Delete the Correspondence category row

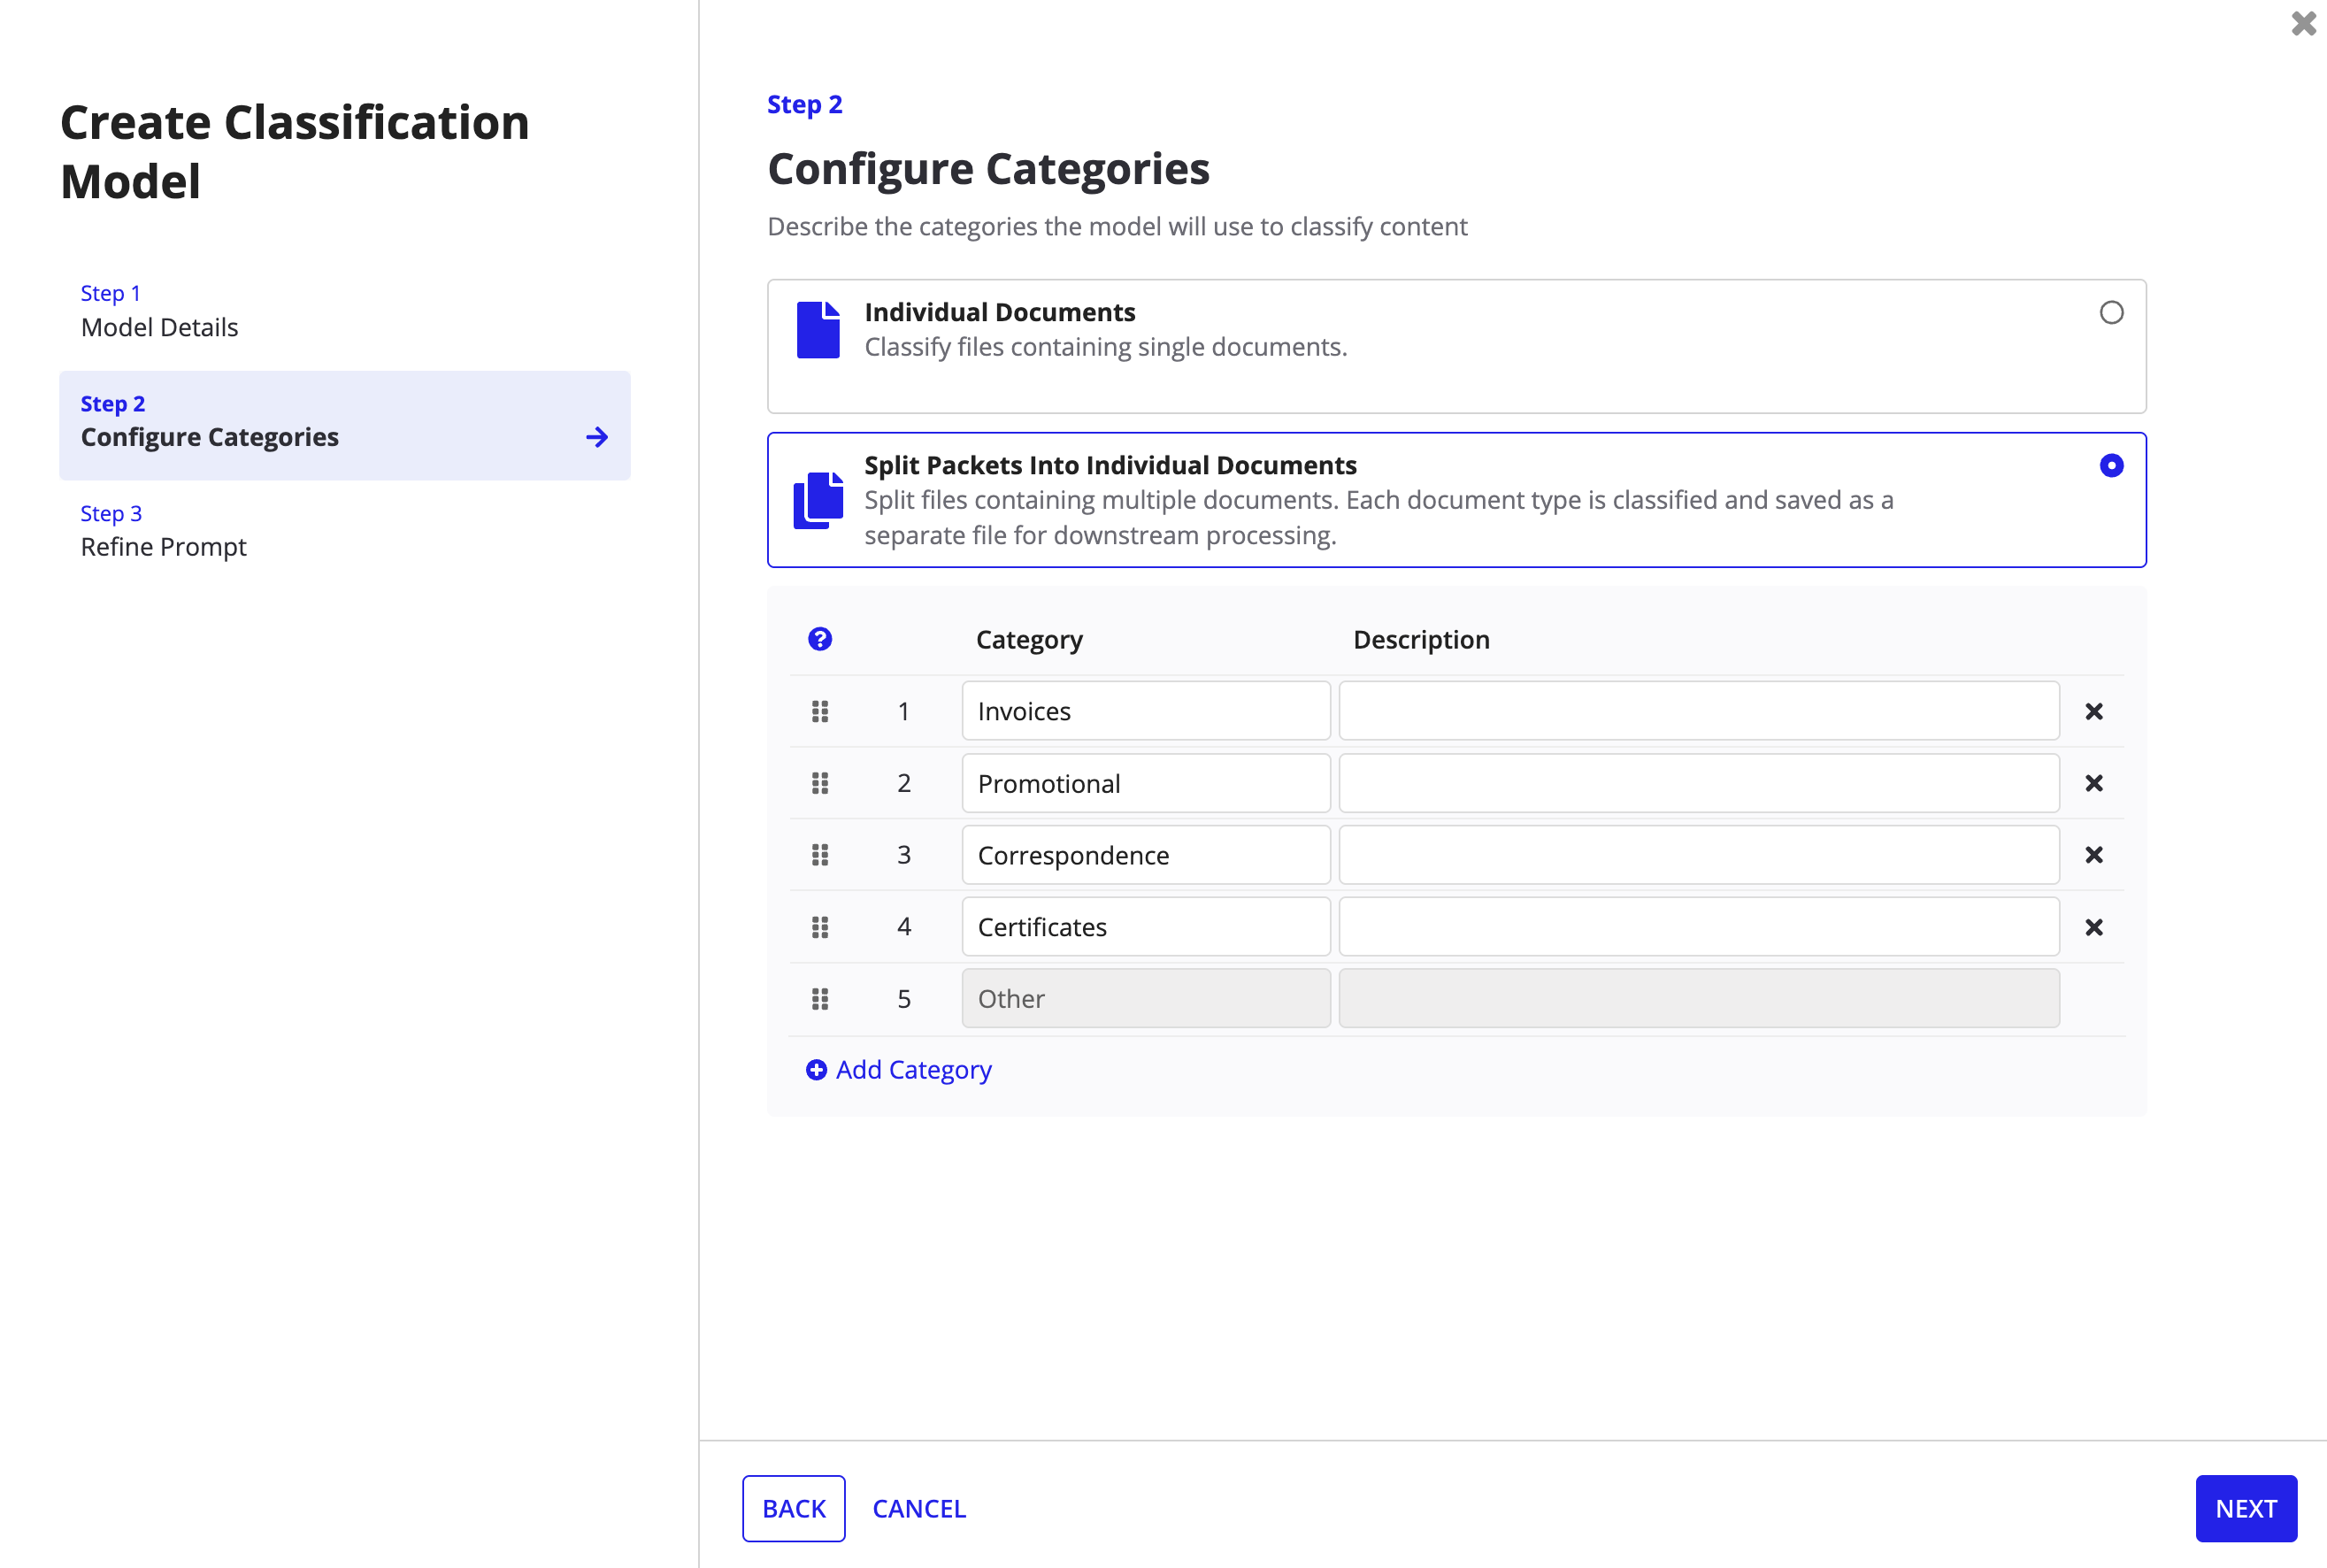tap(2094, 855)
